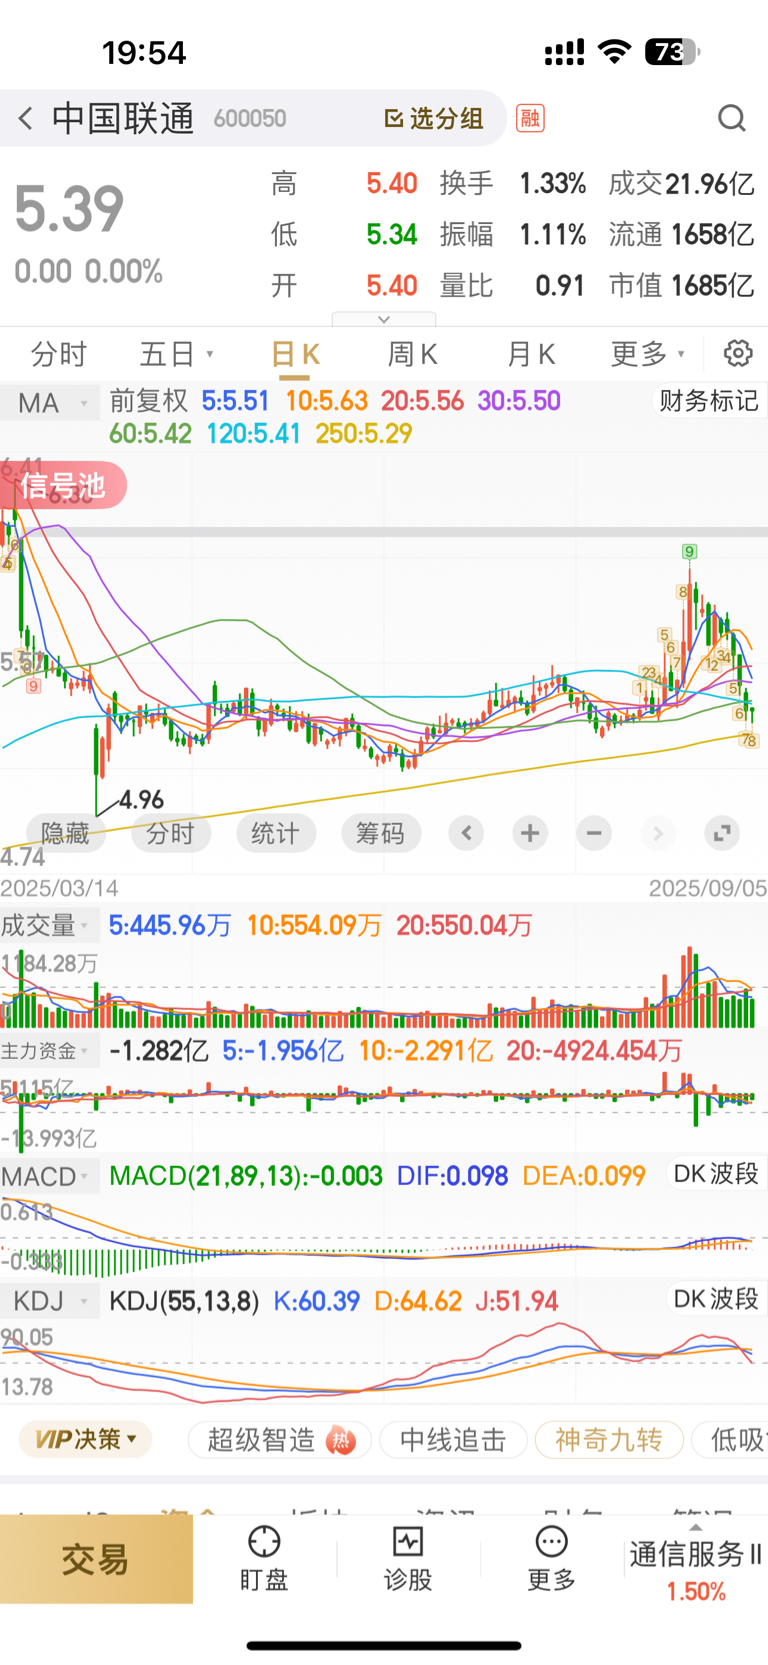Viewport: 768px width, 1665px height.
Task: Open 通信服务Ⅱ sector link
Action: pos(696,1570)
